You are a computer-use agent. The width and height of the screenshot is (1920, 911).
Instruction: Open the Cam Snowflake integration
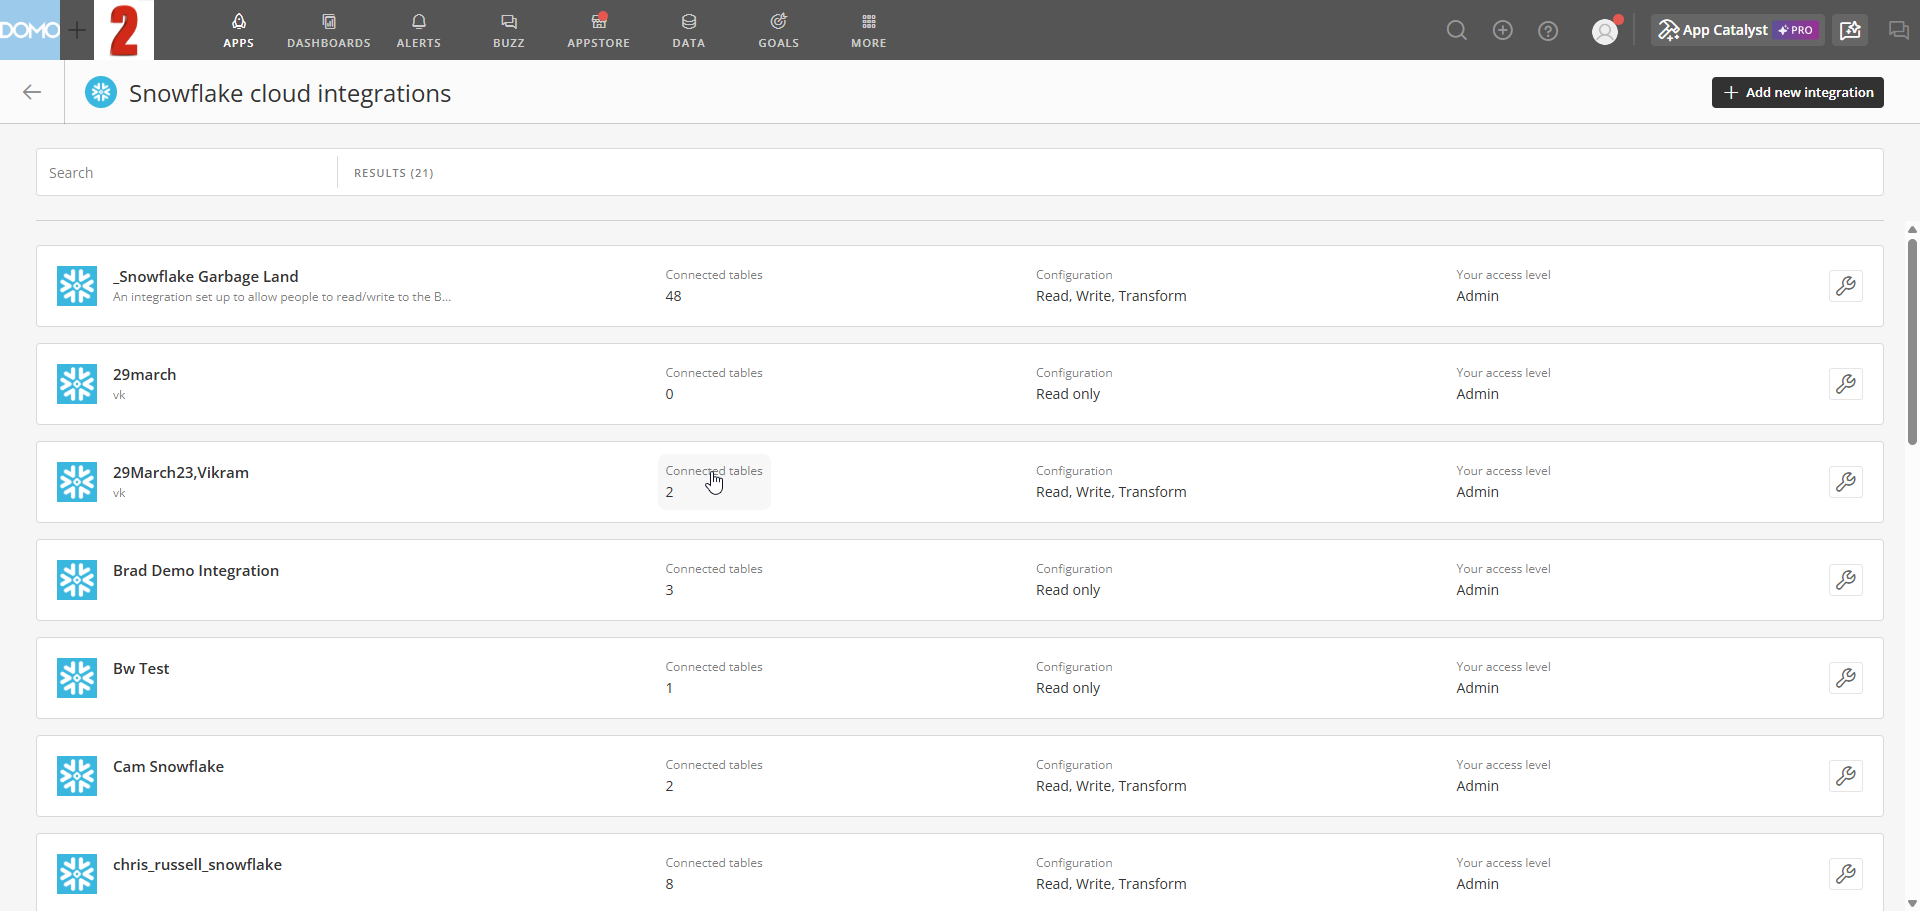click(168, 766)
